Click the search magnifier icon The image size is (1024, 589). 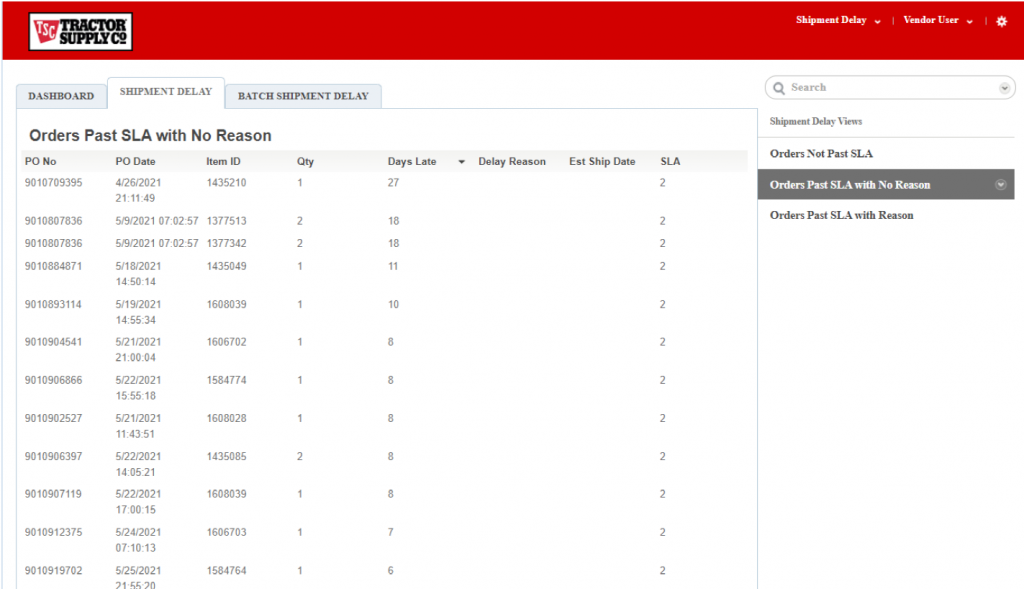[x=778, y=88]
